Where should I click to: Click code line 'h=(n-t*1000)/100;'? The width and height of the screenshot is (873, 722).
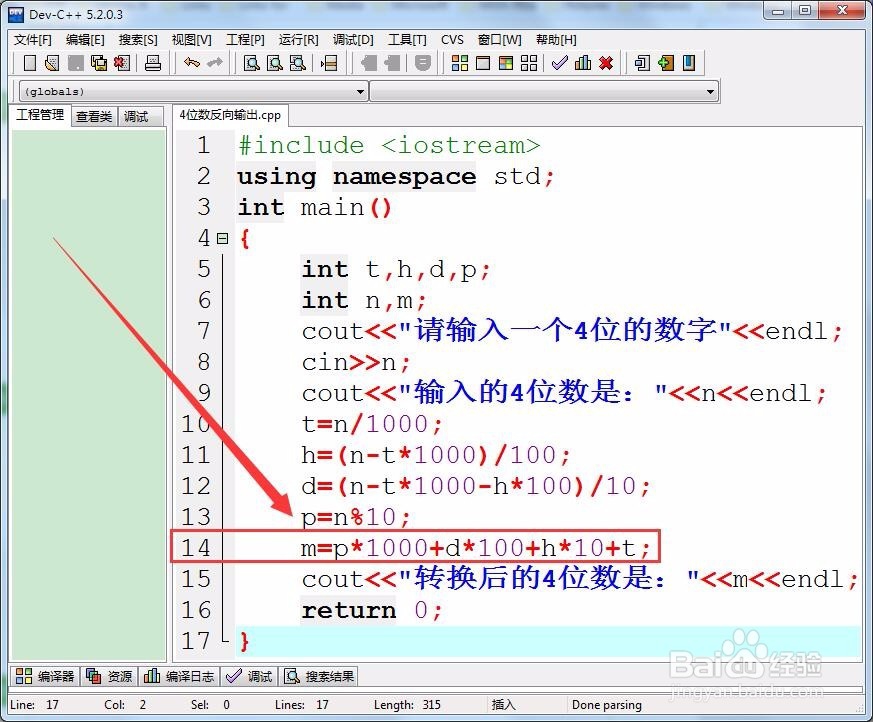pyautogui.click(x=435, y=455)
